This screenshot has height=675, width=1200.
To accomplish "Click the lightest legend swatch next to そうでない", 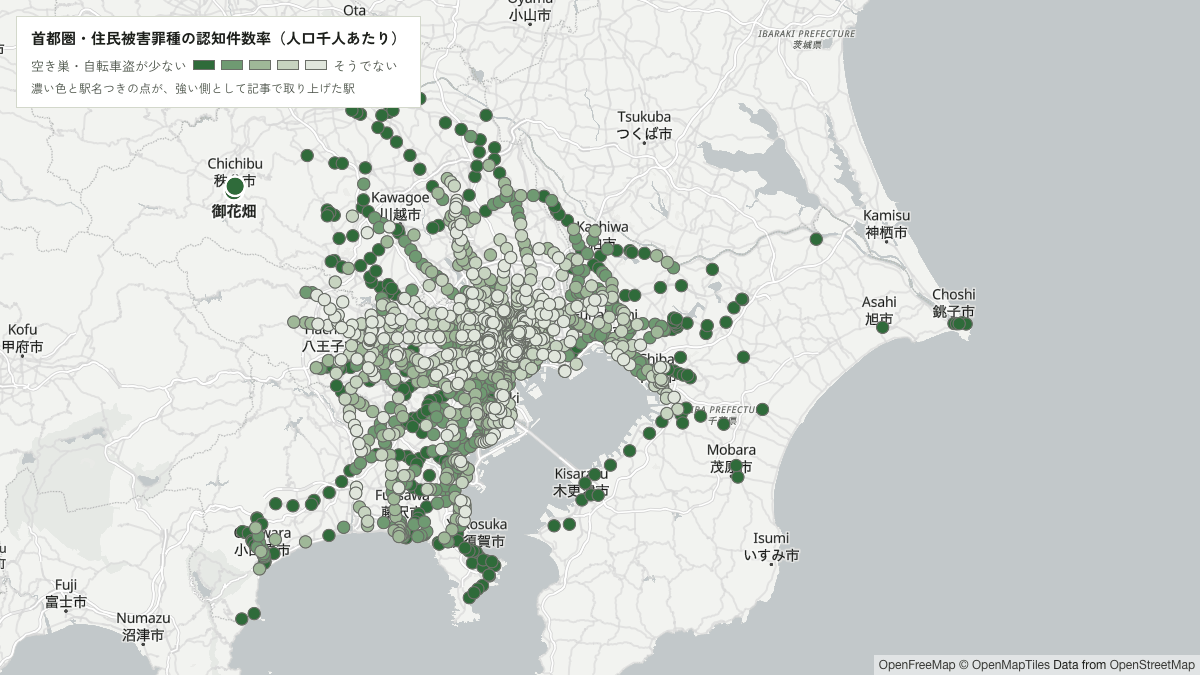I will click(x=316, y=65).
